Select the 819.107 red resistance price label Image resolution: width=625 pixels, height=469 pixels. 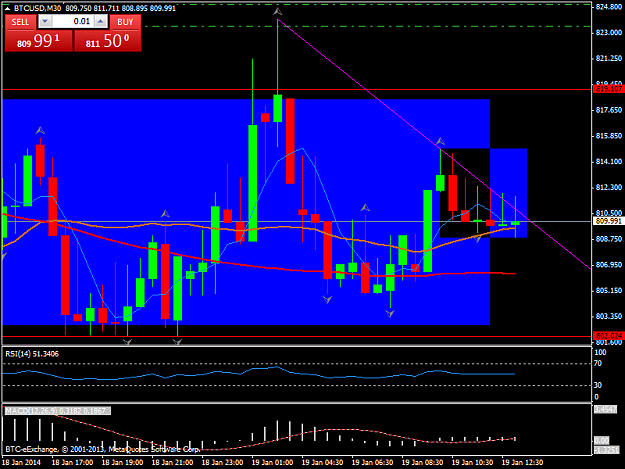pos(609,89)
